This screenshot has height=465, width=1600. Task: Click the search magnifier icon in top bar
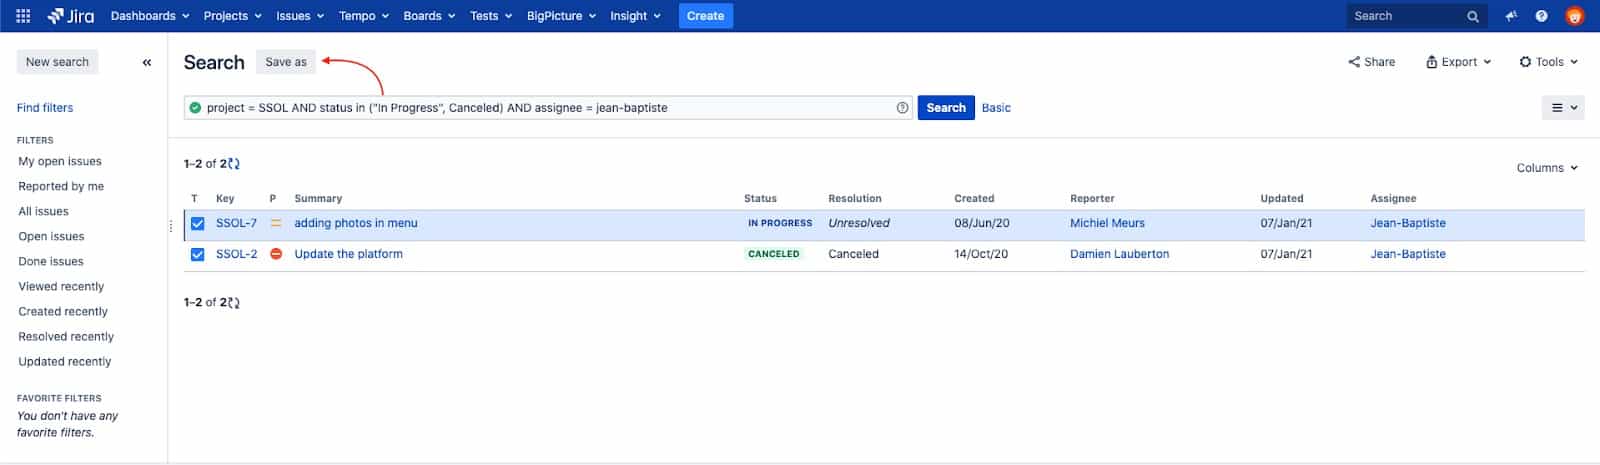1473,16
